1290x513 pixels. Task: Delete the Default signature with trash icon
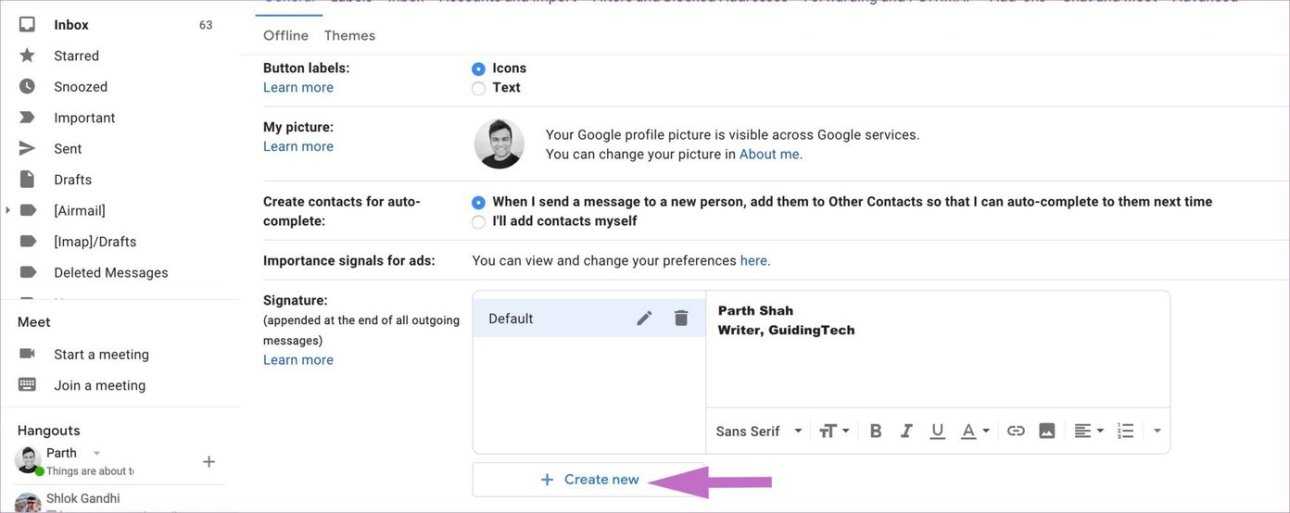click(681, 318)
